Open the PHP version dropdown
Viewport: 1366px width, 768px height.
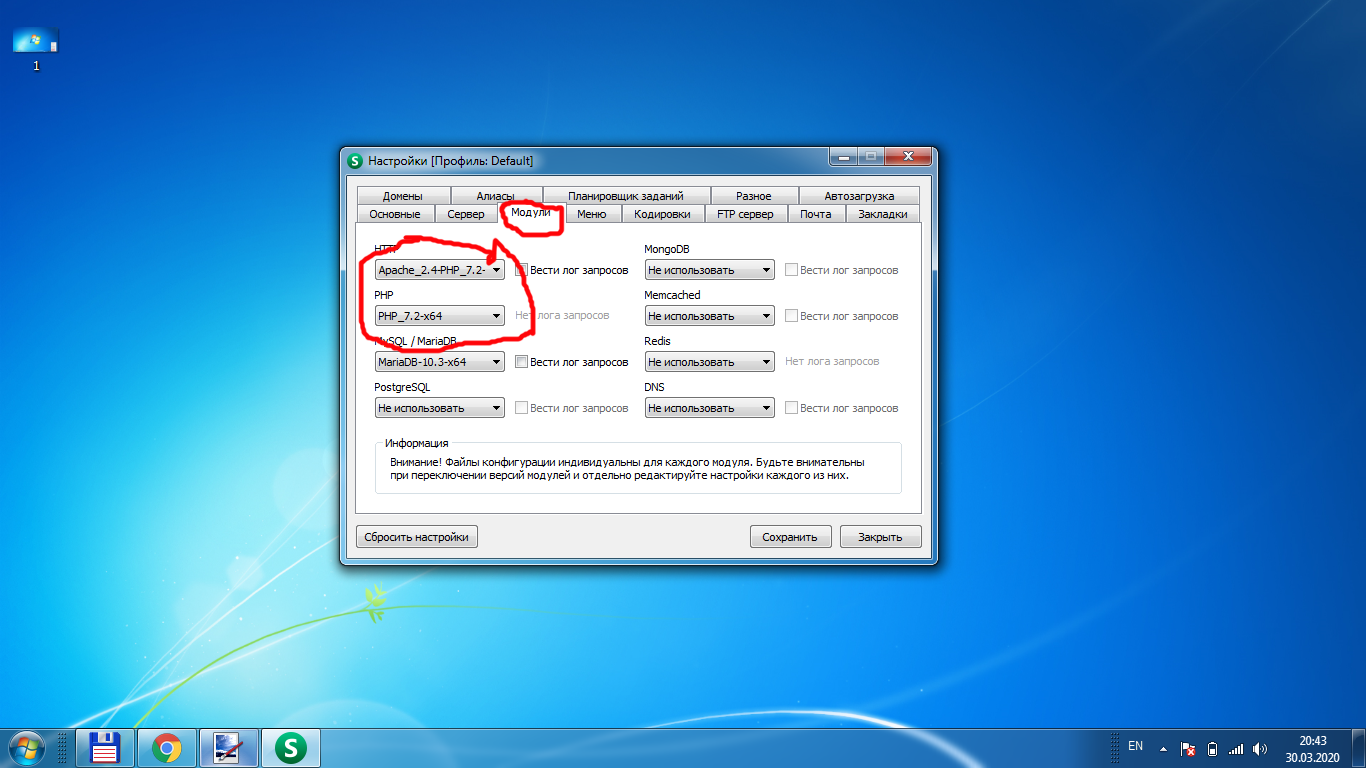click(x=440, y=316)
